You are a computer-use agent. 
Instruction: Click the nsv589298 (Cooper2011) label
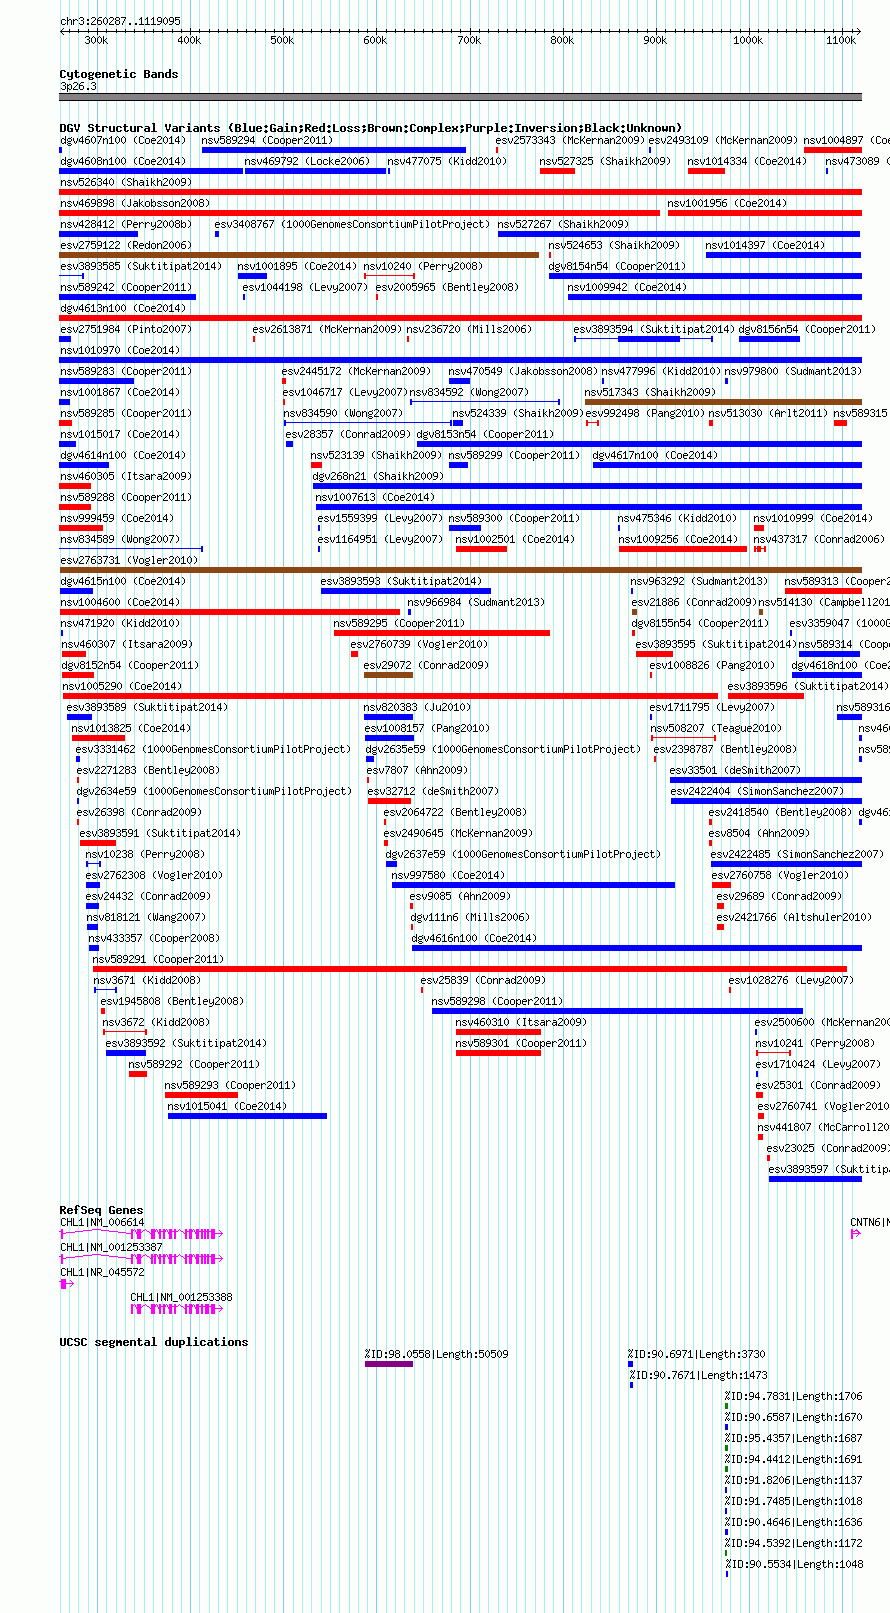[x=497, y=1001]
